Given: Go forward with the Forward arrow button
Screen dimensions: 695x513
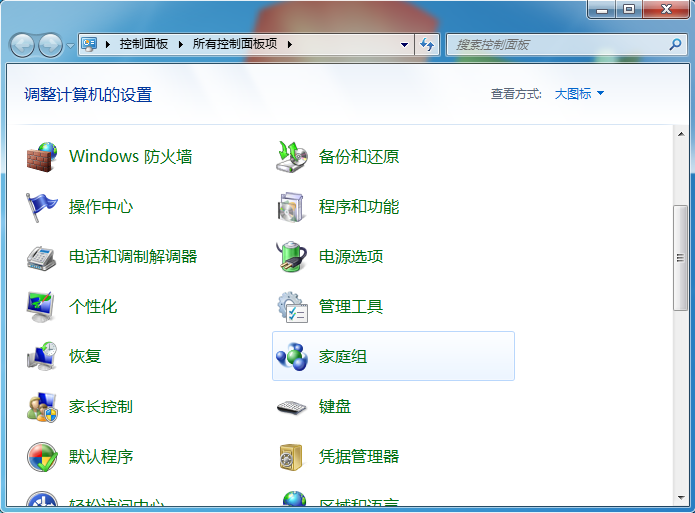Looking at the screenshot, I should tap(50, 45).
